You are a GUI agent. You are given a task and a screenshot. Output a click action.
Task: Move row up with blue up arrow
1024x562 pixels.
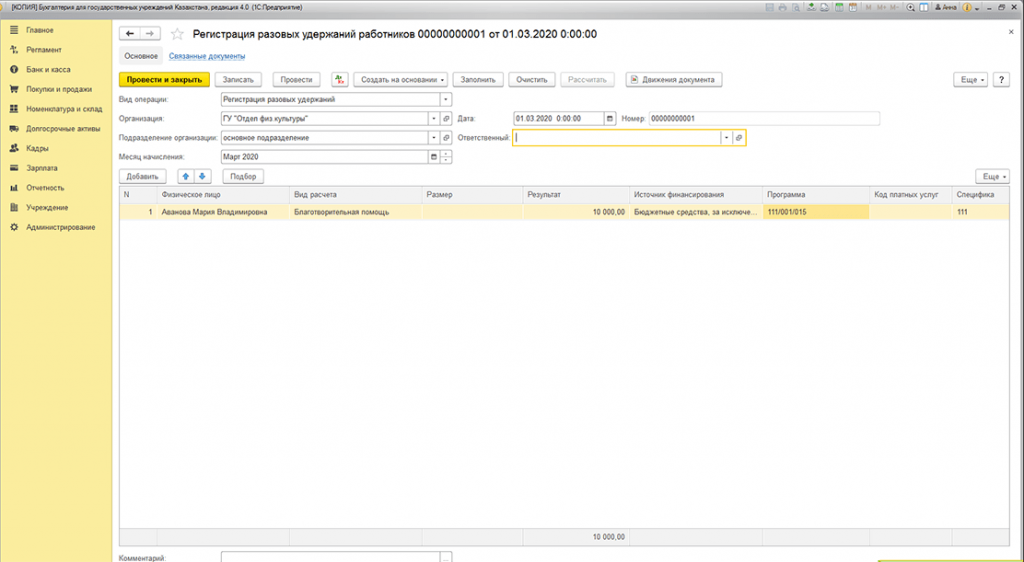click(x=185, y=176)
